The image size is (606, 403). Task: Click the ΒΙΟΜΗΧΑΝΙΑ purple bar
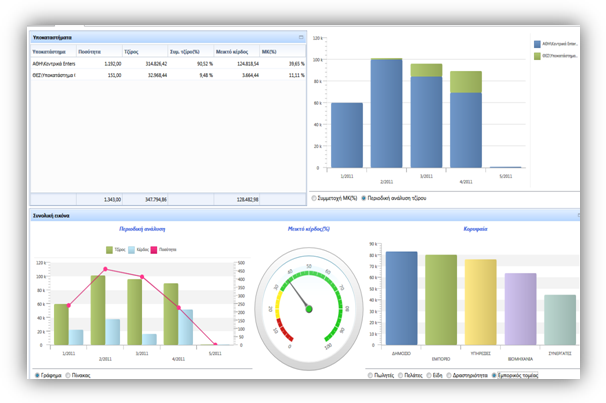(520, 309)
